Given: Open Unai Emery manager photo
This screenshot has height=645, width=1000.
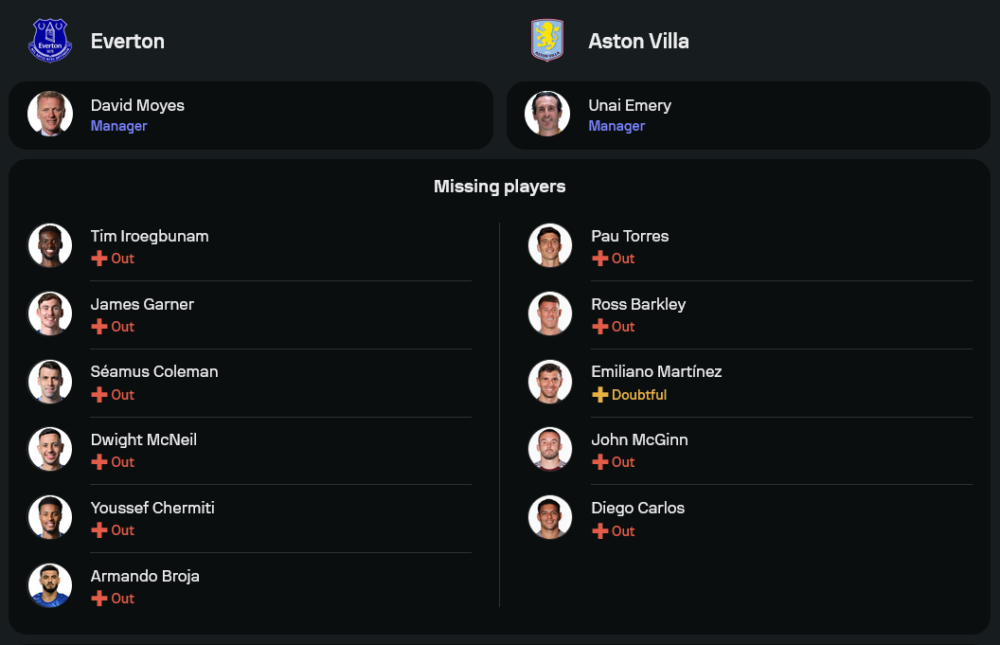Looking at the screenshot, I should coord(547,114).
